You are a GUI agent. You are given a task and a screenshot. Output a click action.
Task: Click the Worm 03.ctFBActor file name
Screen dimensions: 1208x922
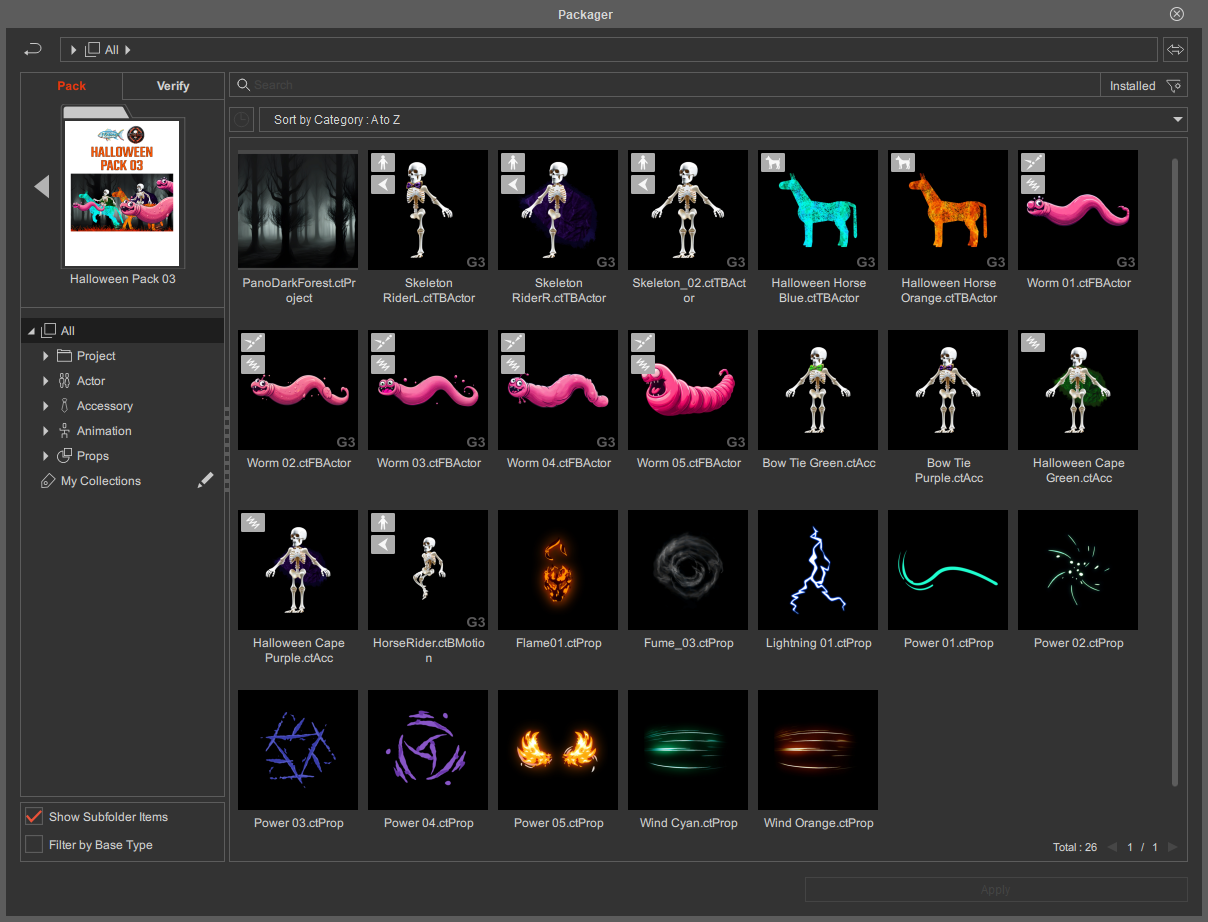pyautogui.click(x=428, y=463)
